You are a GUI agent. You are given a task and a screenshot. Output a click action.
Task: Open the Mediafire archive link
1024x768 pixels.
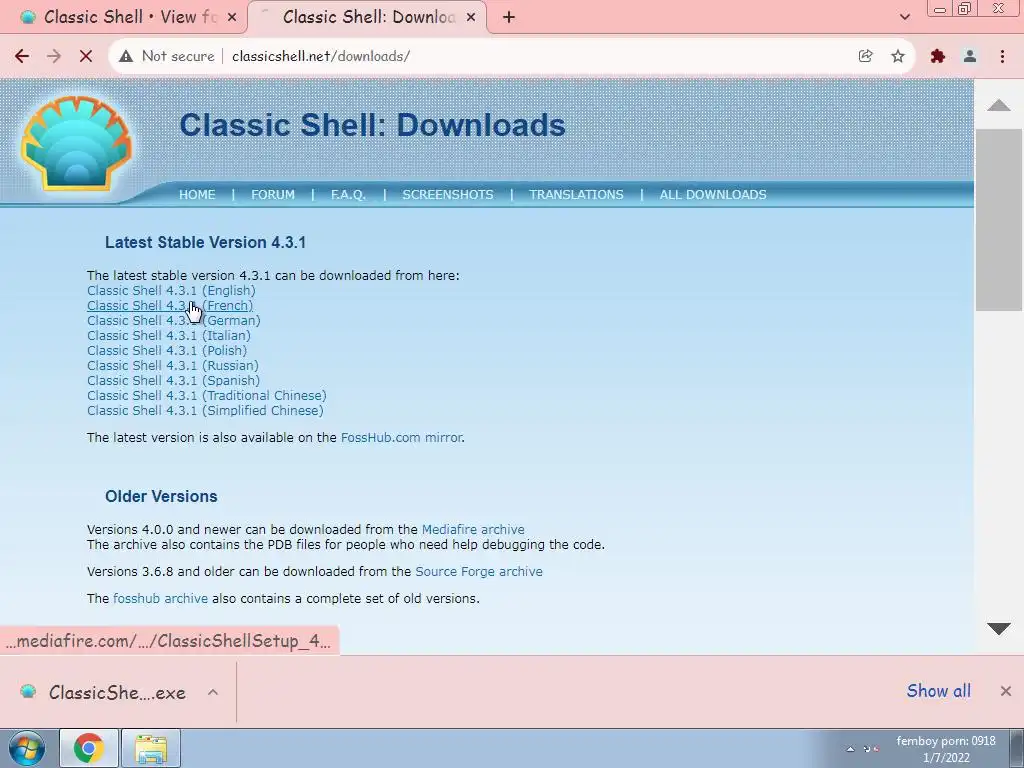[x=473, y=530]
